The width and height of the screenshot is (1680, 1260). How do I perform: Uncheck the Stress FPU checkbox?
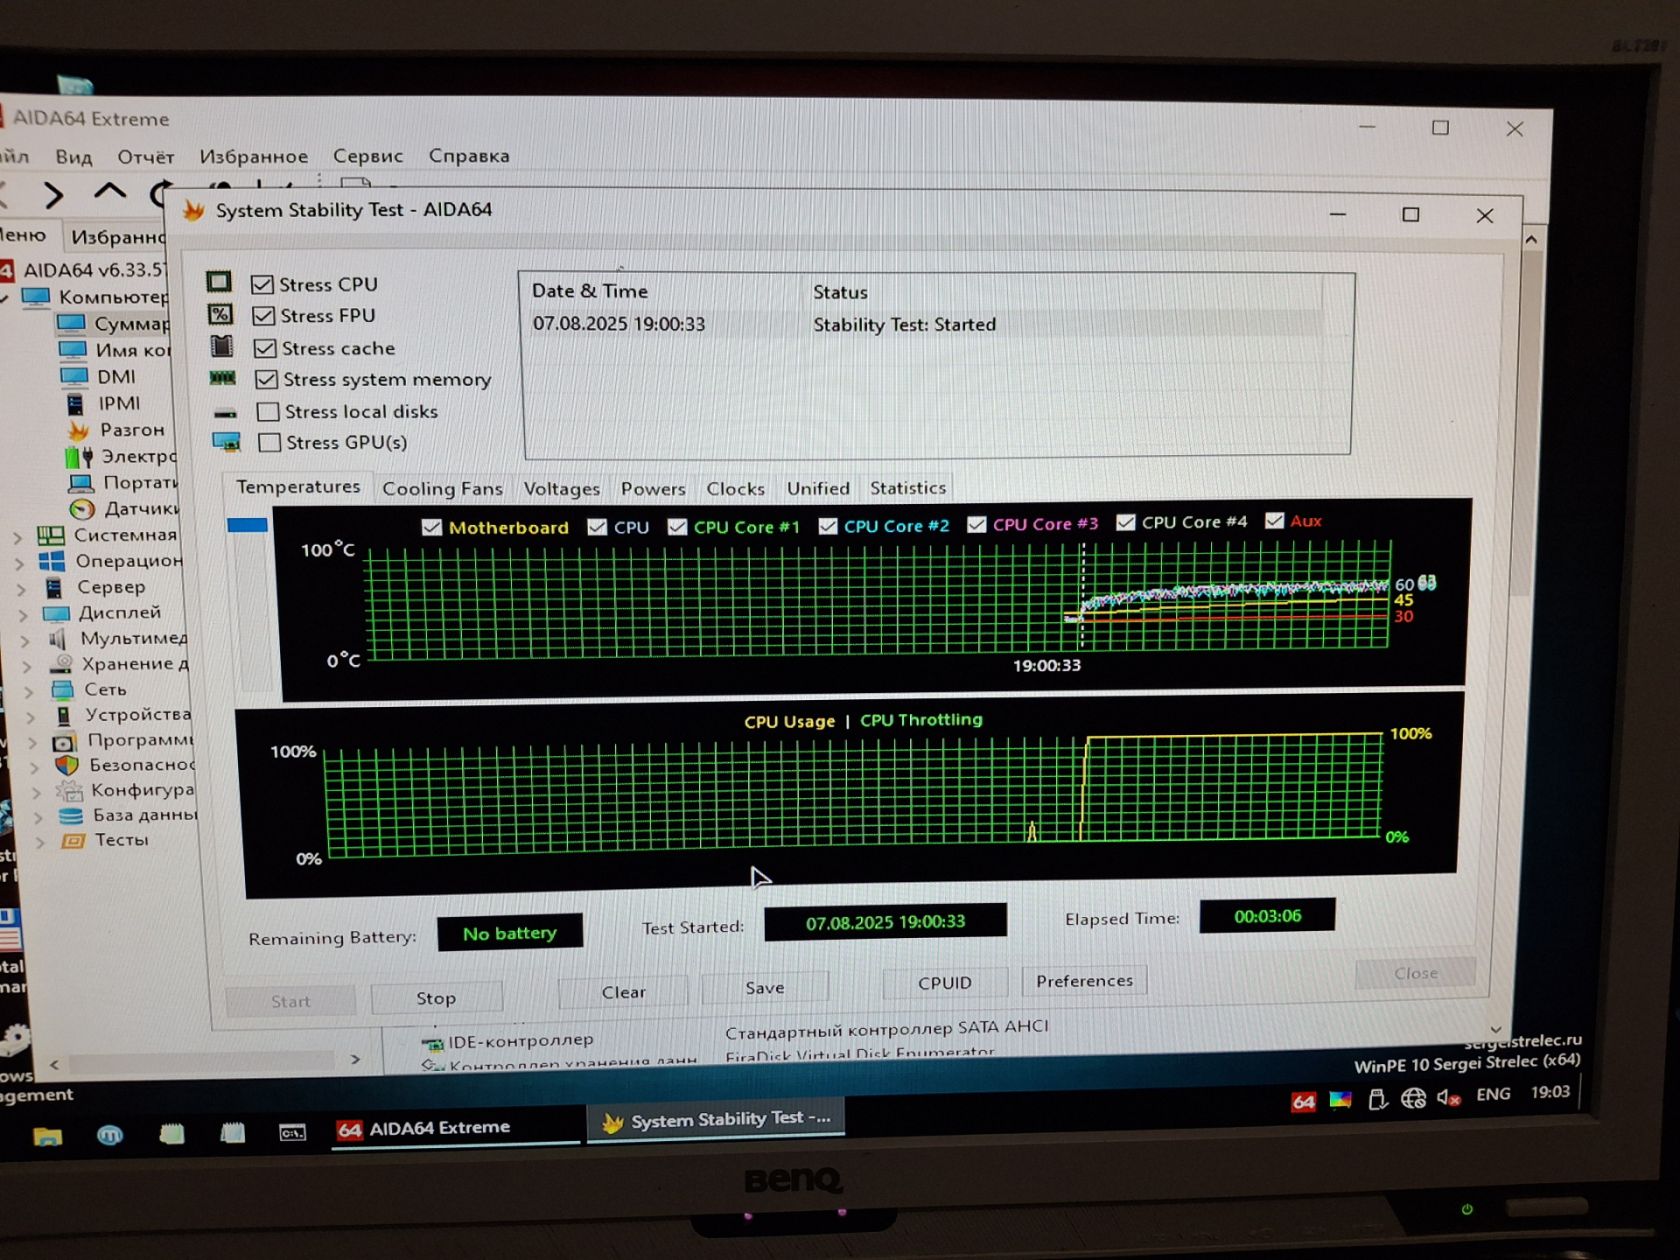(x=263, y=316)
